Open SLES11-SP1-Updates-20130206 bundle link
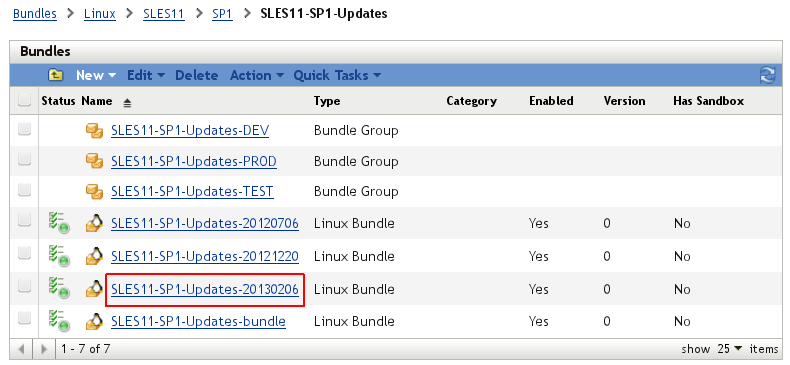790x365 pixels. tap(205, 289)
